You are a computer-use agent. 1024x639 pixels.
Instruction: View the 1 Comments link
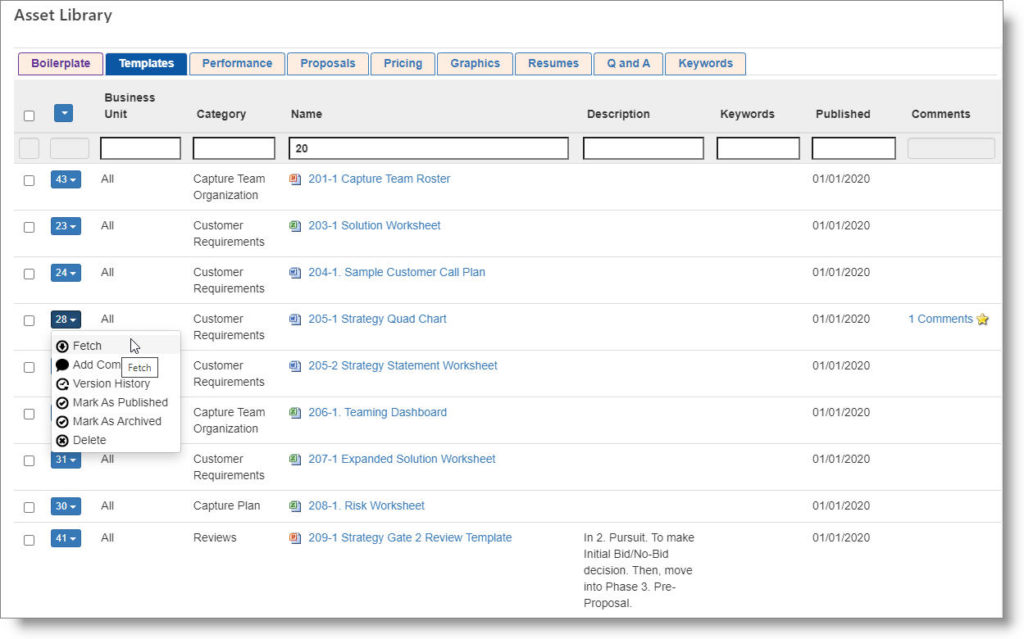coord(940,319)
